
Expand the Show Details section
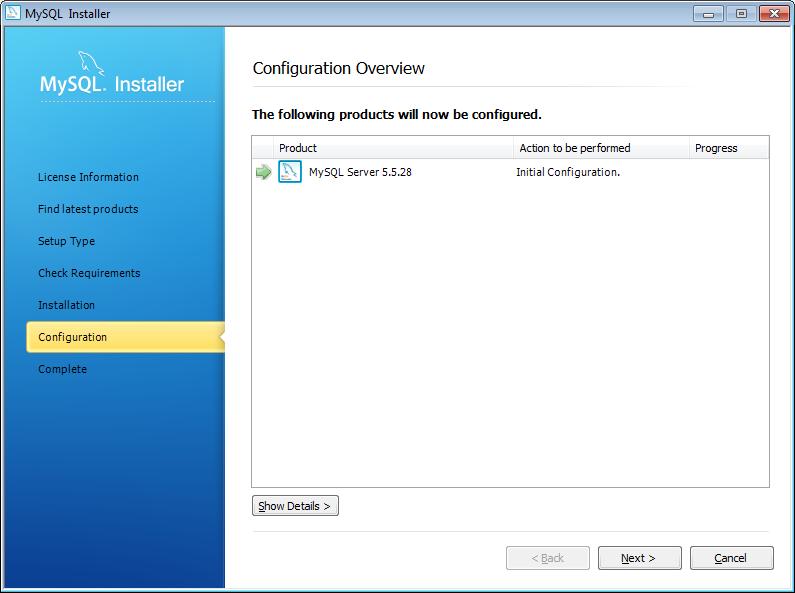(295, 506)
